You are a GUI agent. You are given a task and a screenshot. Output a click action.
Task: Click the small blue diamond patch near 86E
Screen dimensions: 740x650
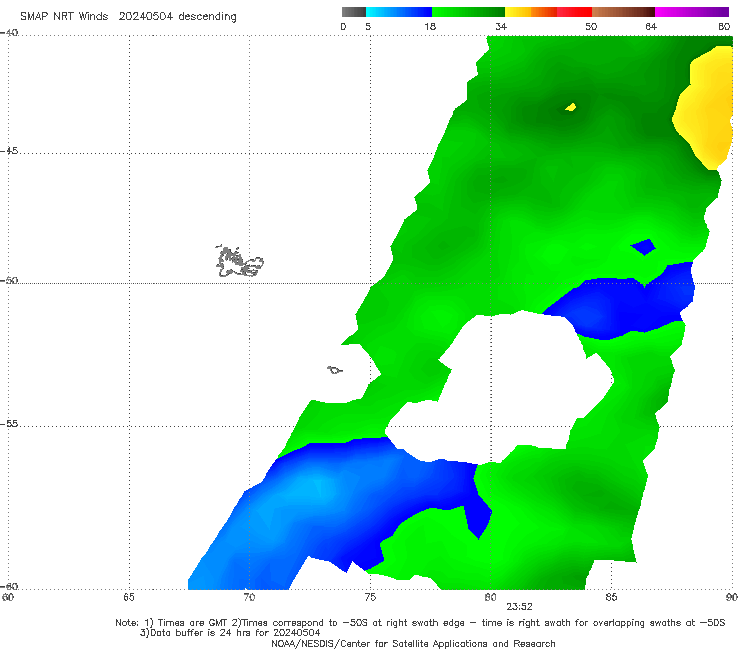coord(643,247)
